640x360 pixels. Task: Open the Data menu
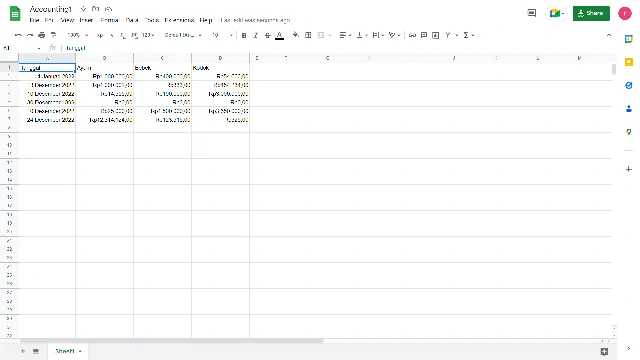click(x=132, y=20)
